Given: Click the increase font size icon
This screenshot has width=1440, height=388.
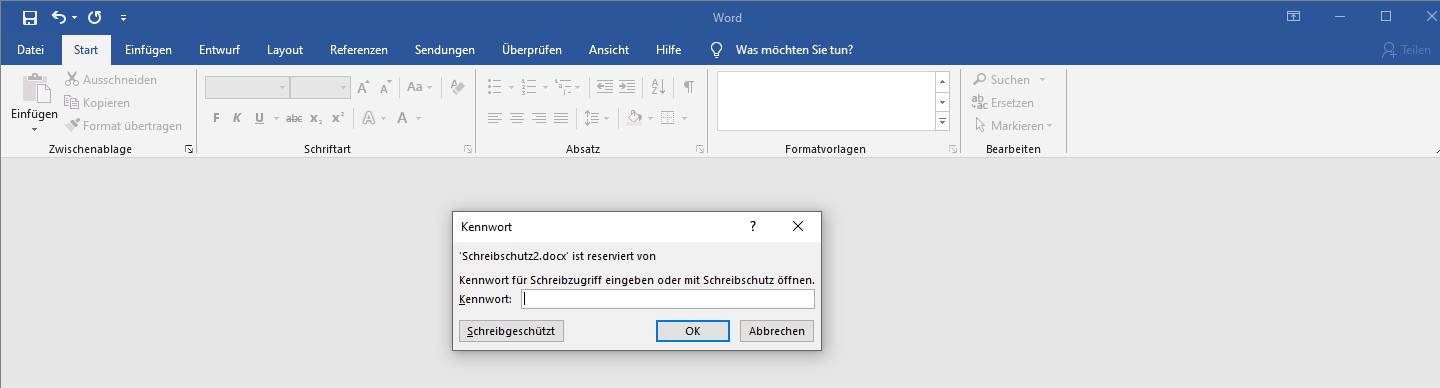Looking at the screenshot, I should pyautogui.click(x=364, y=87).
